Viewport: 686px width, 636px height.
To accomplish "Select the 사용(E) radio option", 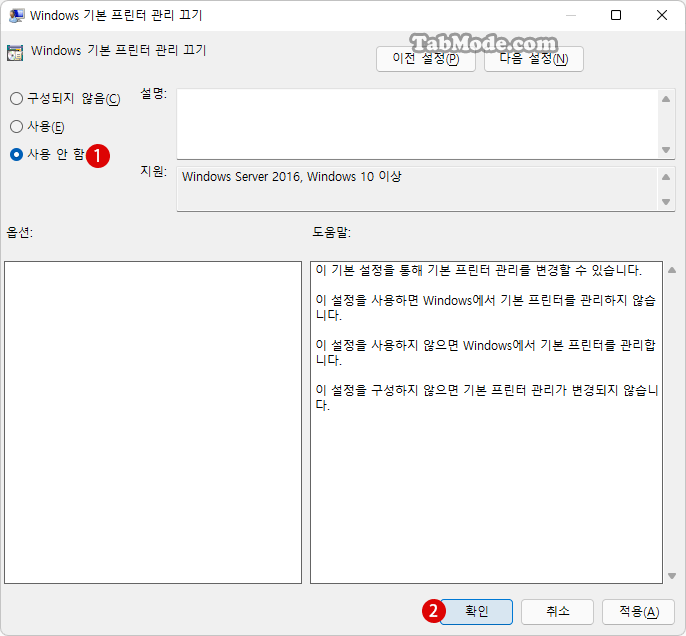I will tap(17, 127).
